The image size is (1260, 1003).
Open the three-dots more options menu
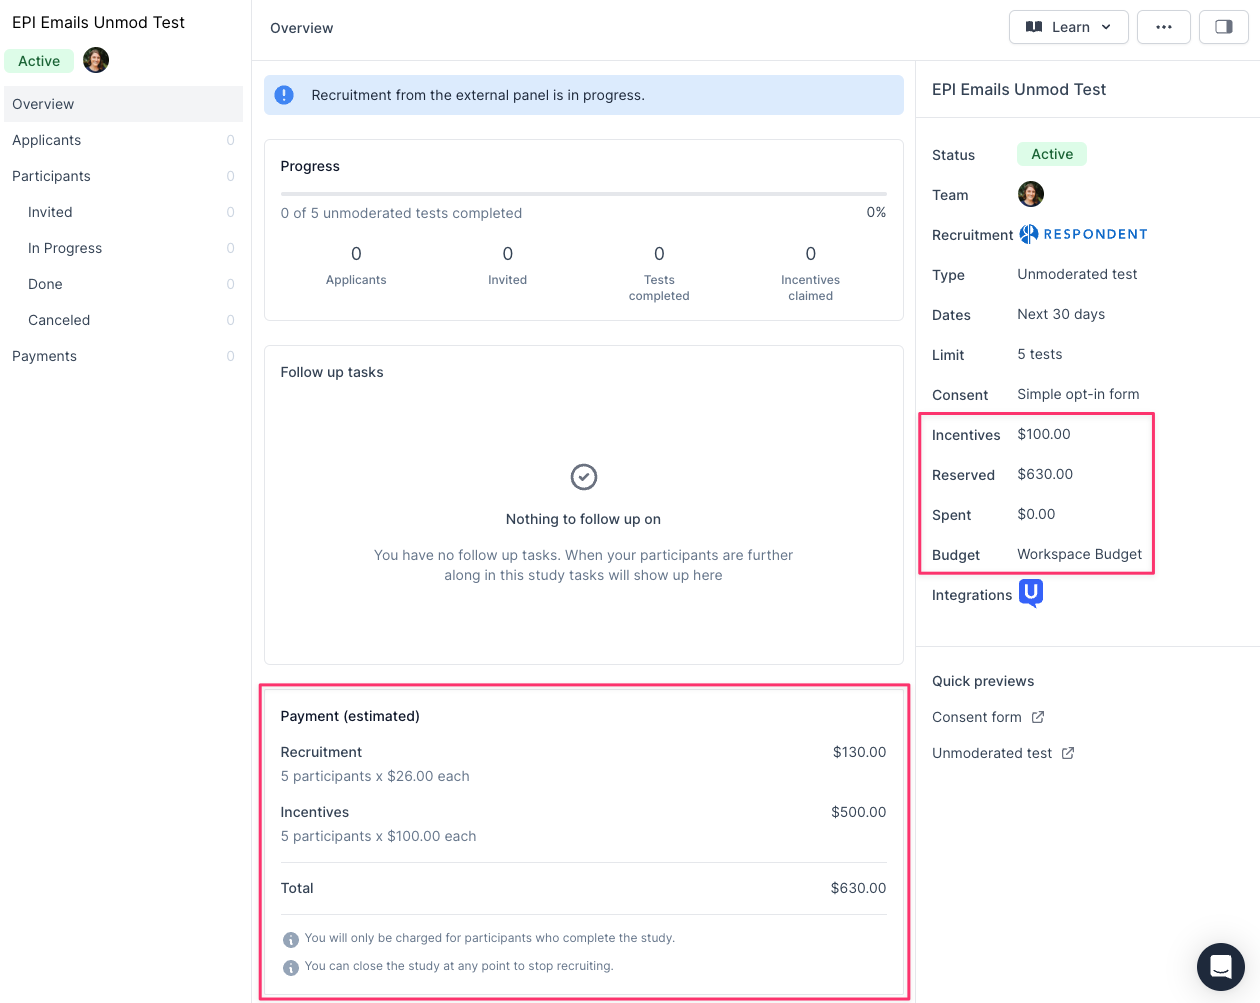[x=1163, y=27]
